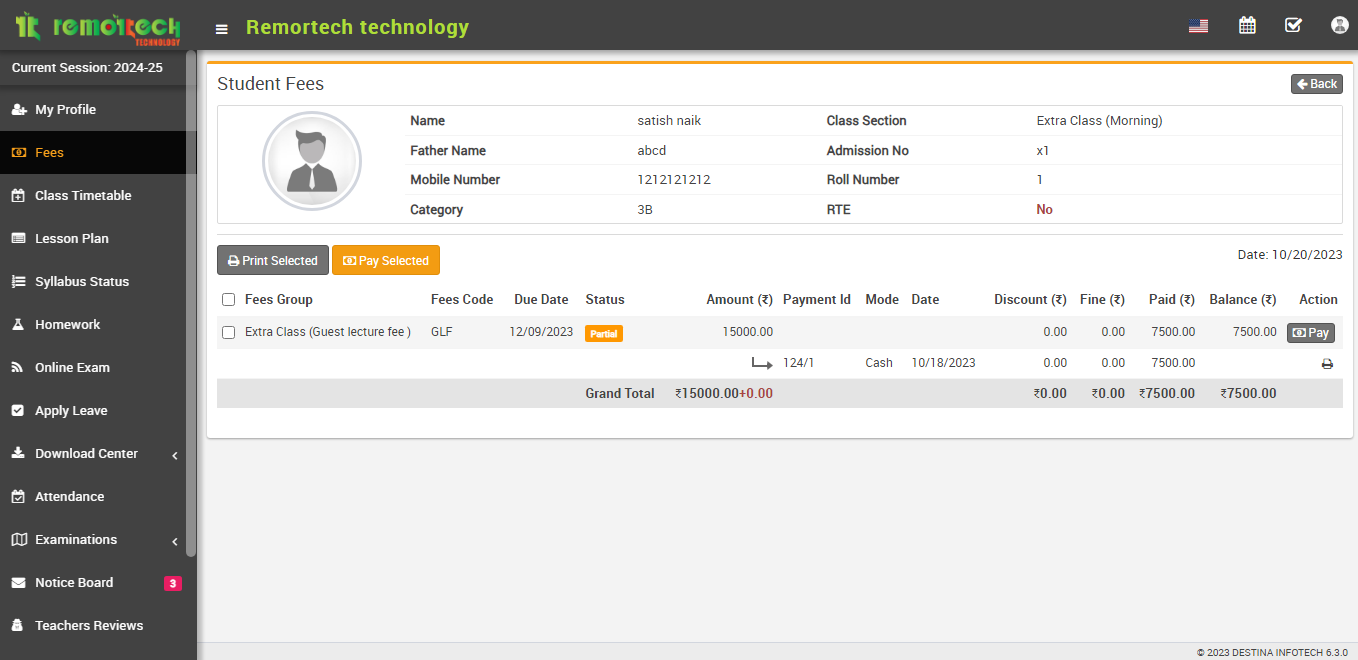1358x660 pixels.
Task: Check the Extra Class fees row checkbox
Action: (228, 331)
